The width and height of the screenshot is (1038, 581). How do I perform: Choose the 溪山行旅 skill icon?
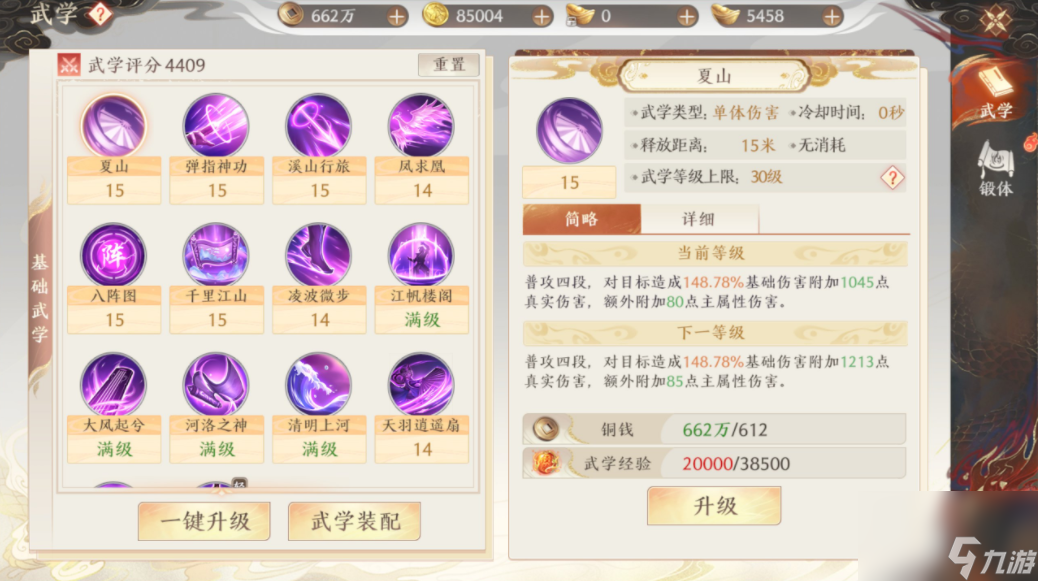point(319,125)
